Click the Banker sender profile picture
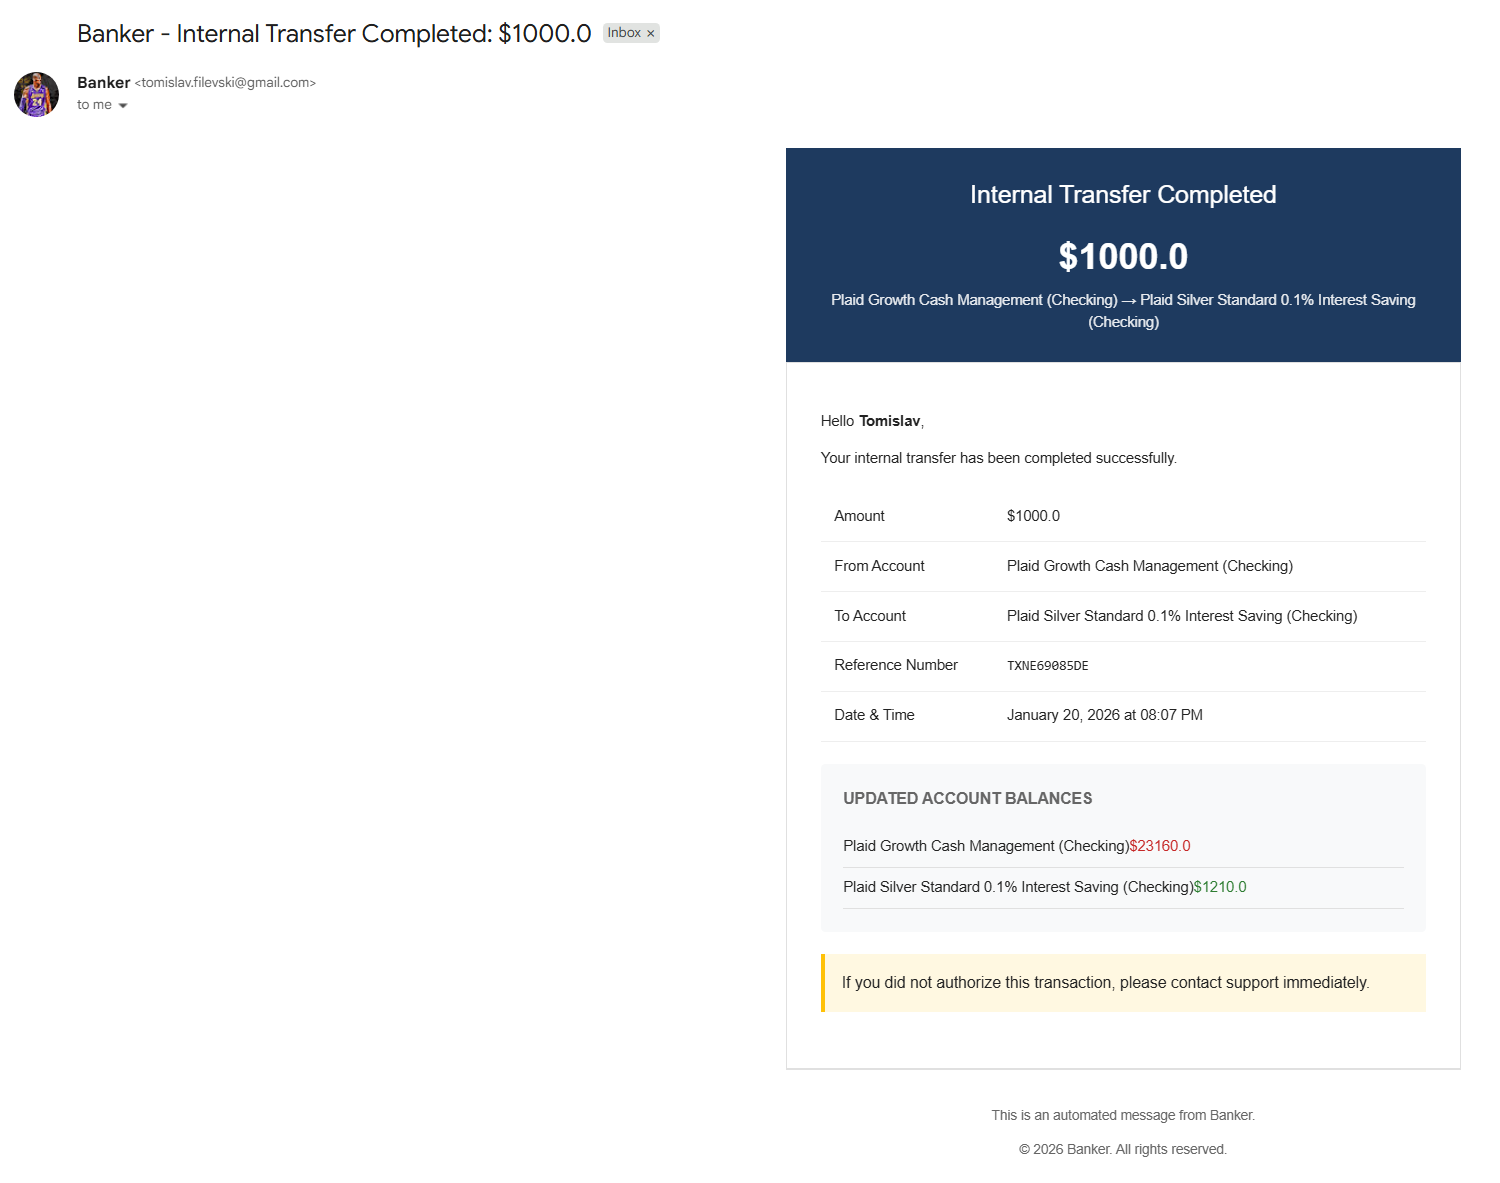 pyautogui.click(x=36, y=94)
